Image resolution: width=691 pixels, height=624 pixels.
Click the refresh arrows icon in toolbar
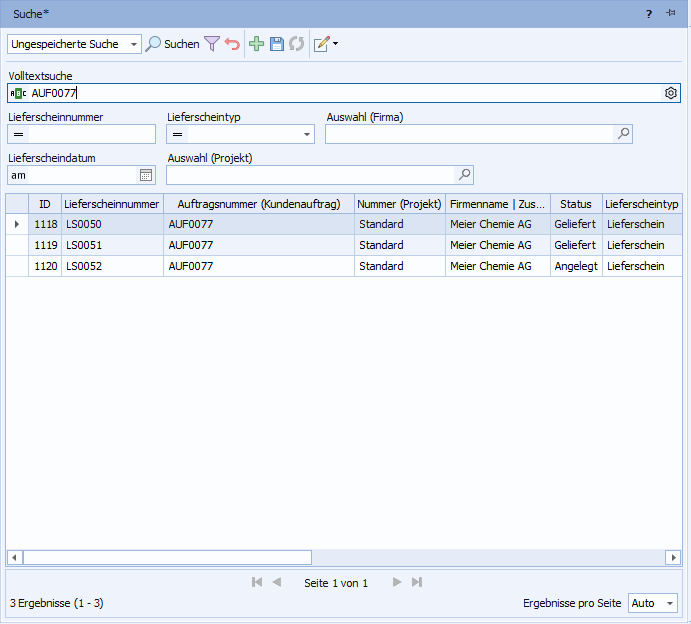[296, 44]
